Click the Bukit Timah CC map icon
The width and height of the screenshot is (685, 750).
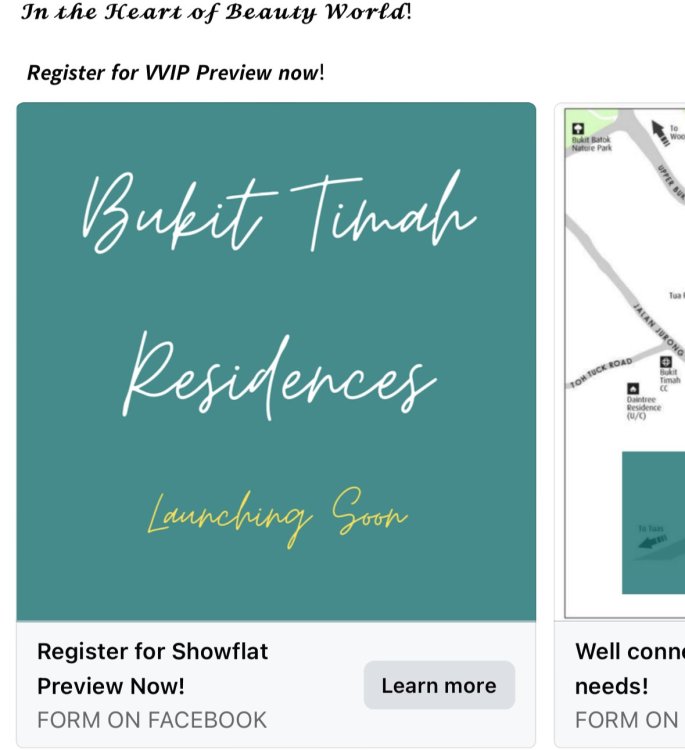[x=665, y=362]
